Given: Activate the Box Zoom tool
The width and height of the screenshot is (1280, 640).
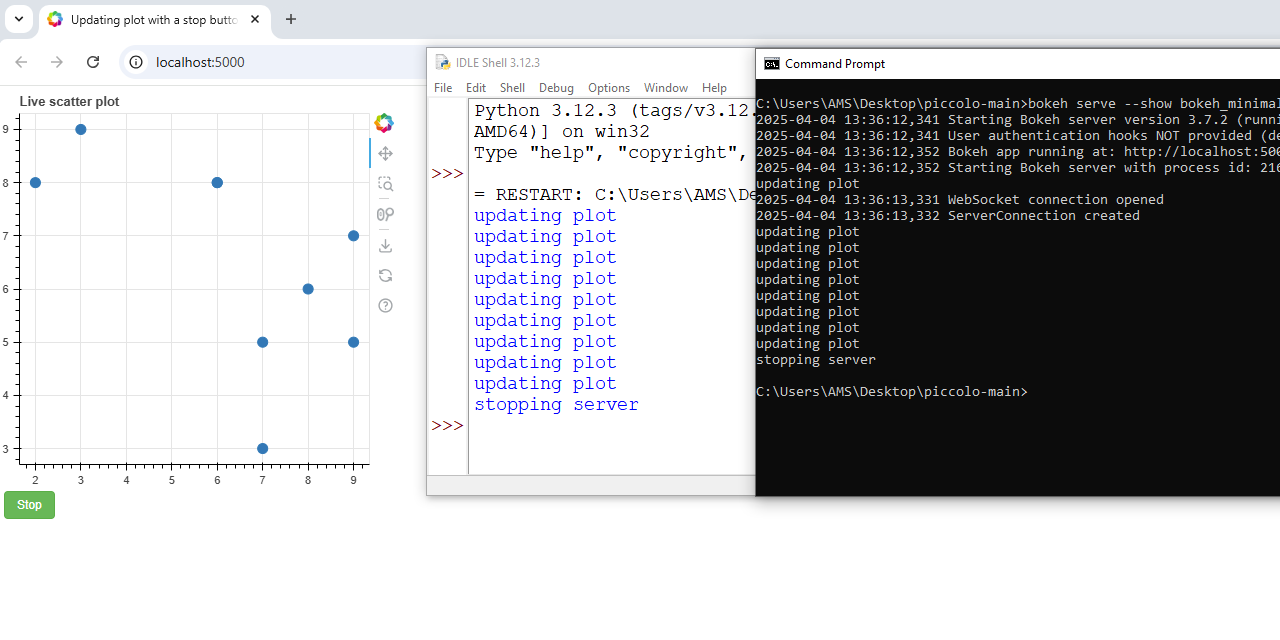Looking at the screenshot, I should 384,183.
